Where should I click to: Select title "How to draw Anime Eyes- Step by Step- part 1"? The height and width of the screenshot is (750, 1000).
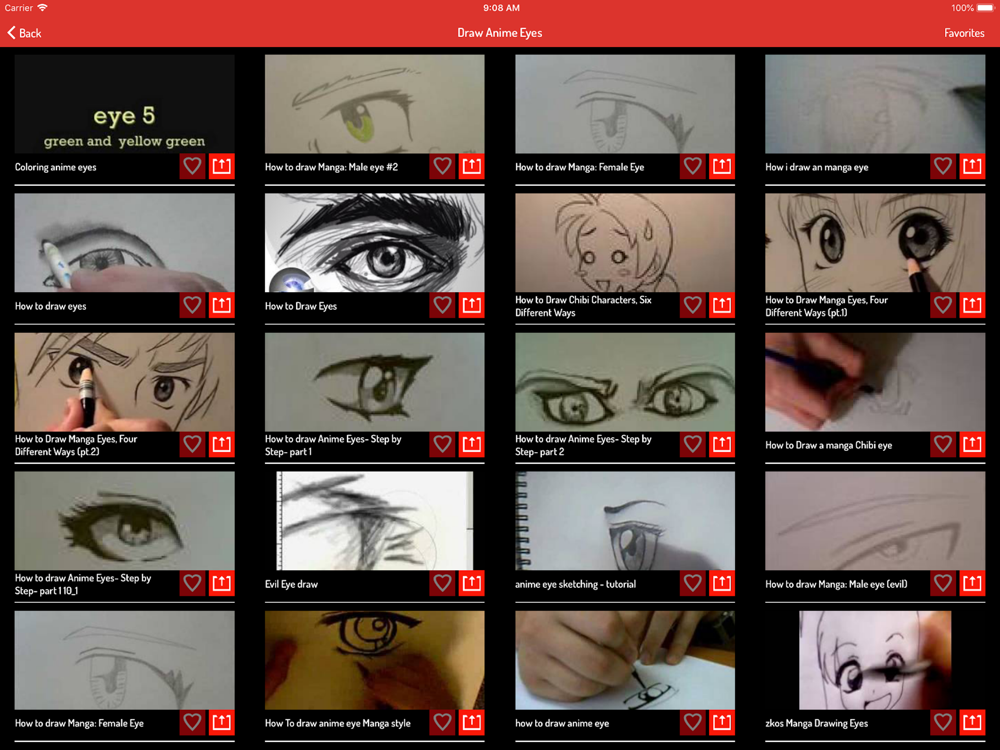click(x=333, y=445)
